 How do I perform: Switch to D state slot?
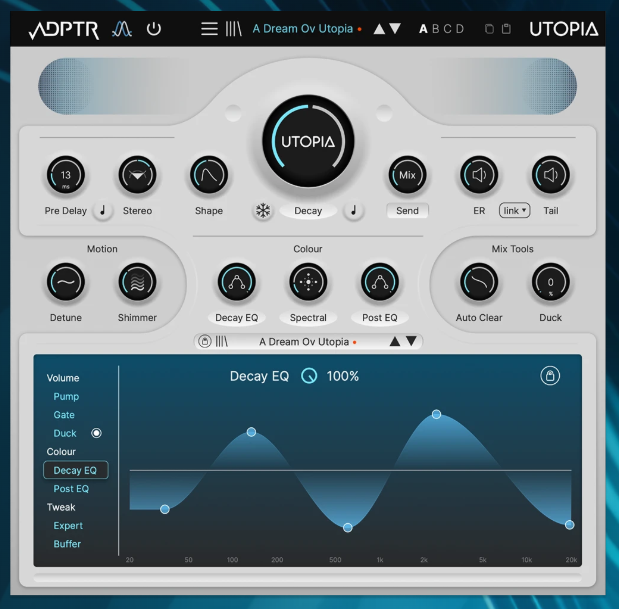[x=460, y=29]
